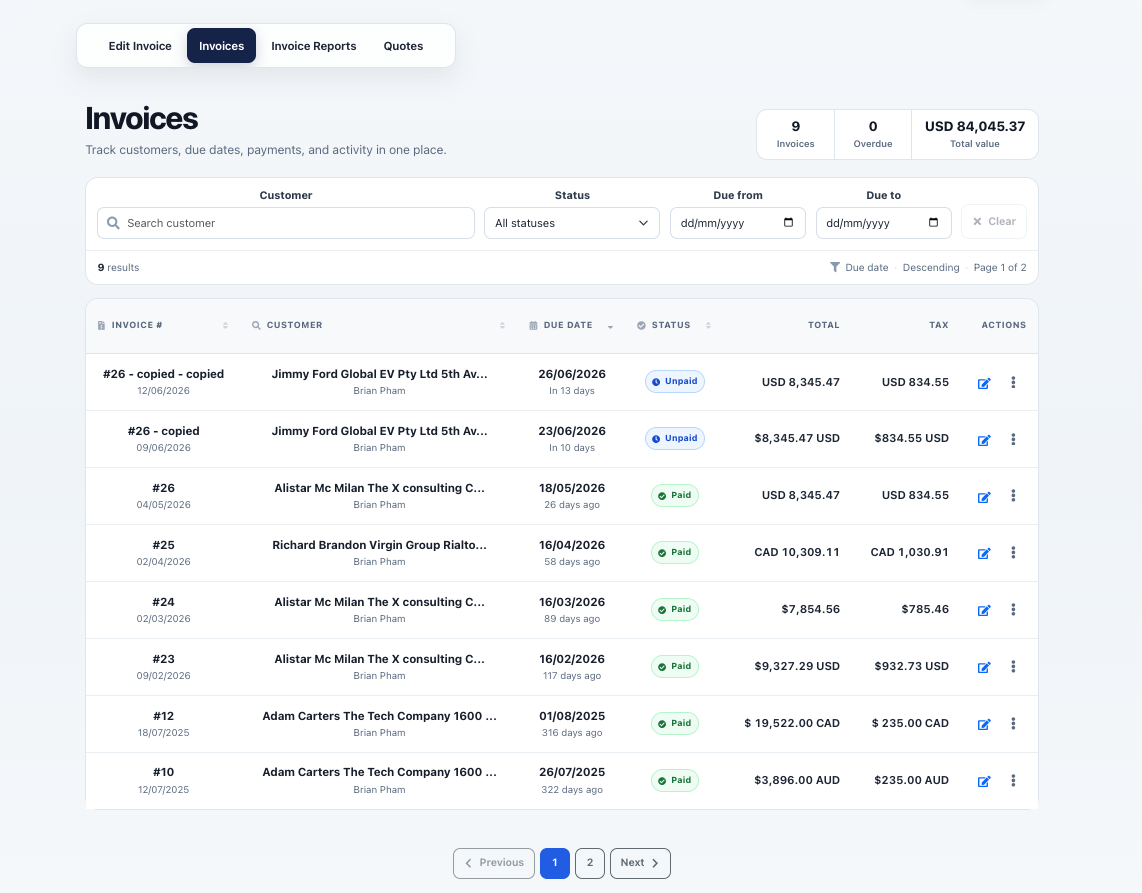Image resolution: width=1142 pixels, height=893 pixels.
Task: Edit invoice due 18/05/2026
Action: point(984,497)
